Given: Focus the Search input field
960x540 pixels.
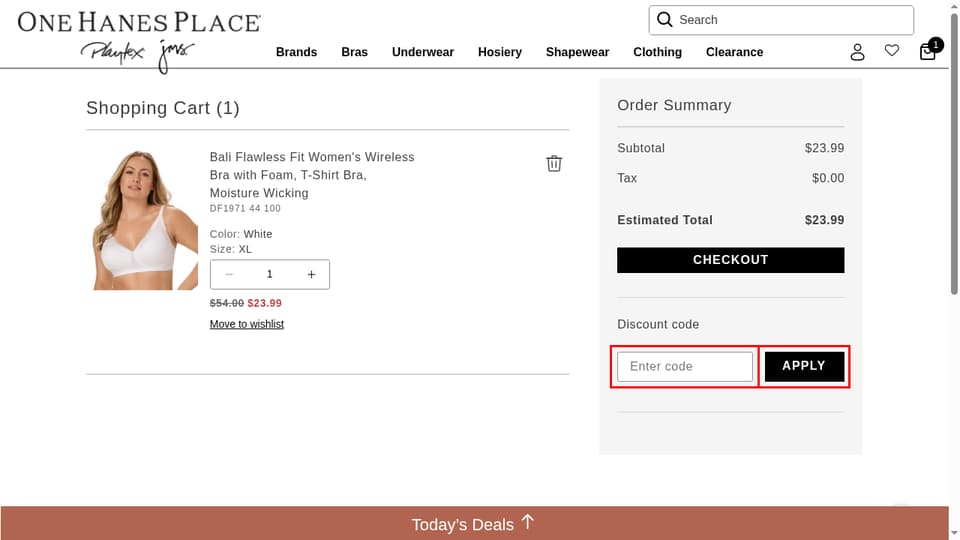Looking at the screenshot, I should [781, 20].
